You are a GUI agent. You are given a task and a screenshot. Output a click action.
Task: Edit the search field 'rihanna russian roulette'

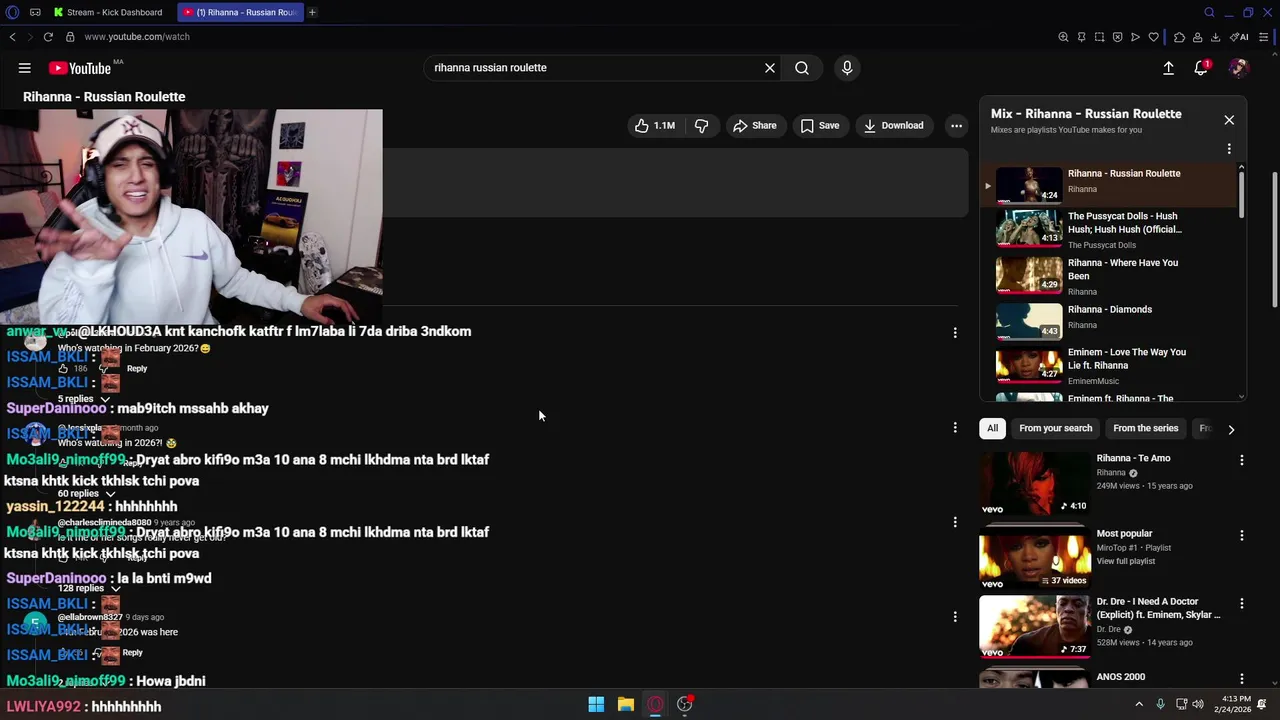click(595, 68)
